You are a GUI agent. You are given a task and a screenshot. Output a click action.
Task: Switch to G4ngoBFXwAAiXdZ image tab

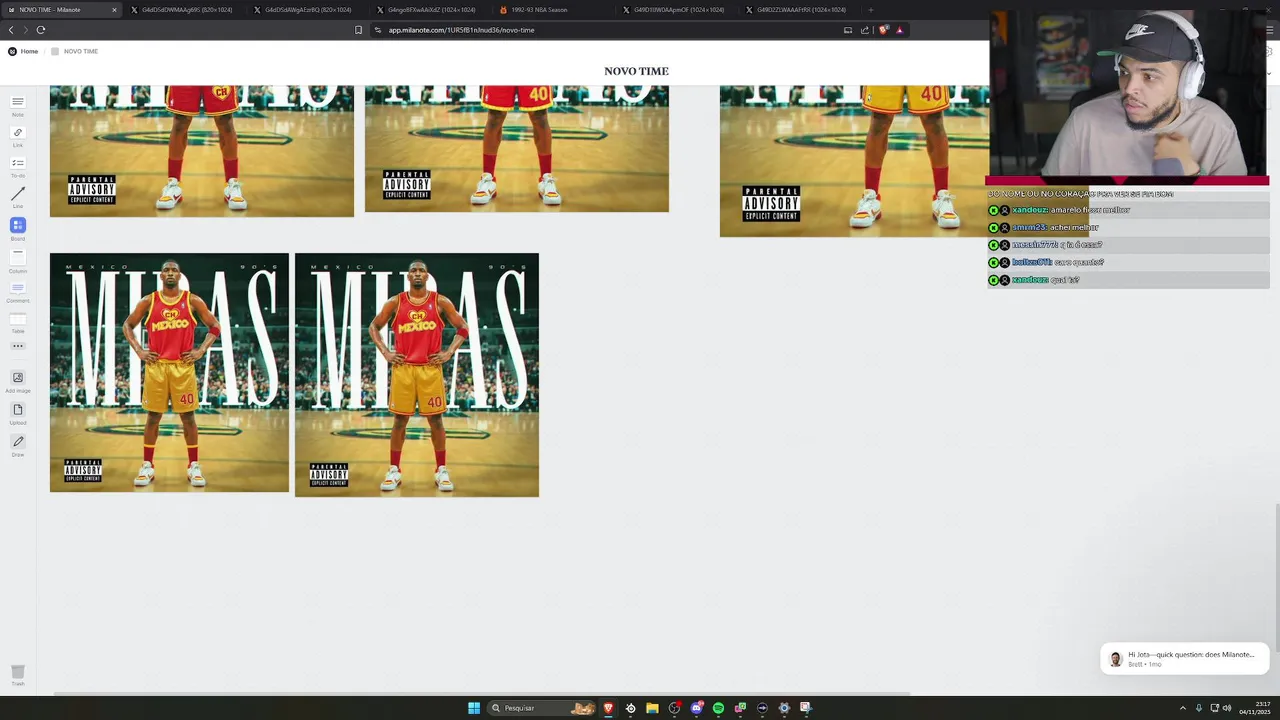431,10
